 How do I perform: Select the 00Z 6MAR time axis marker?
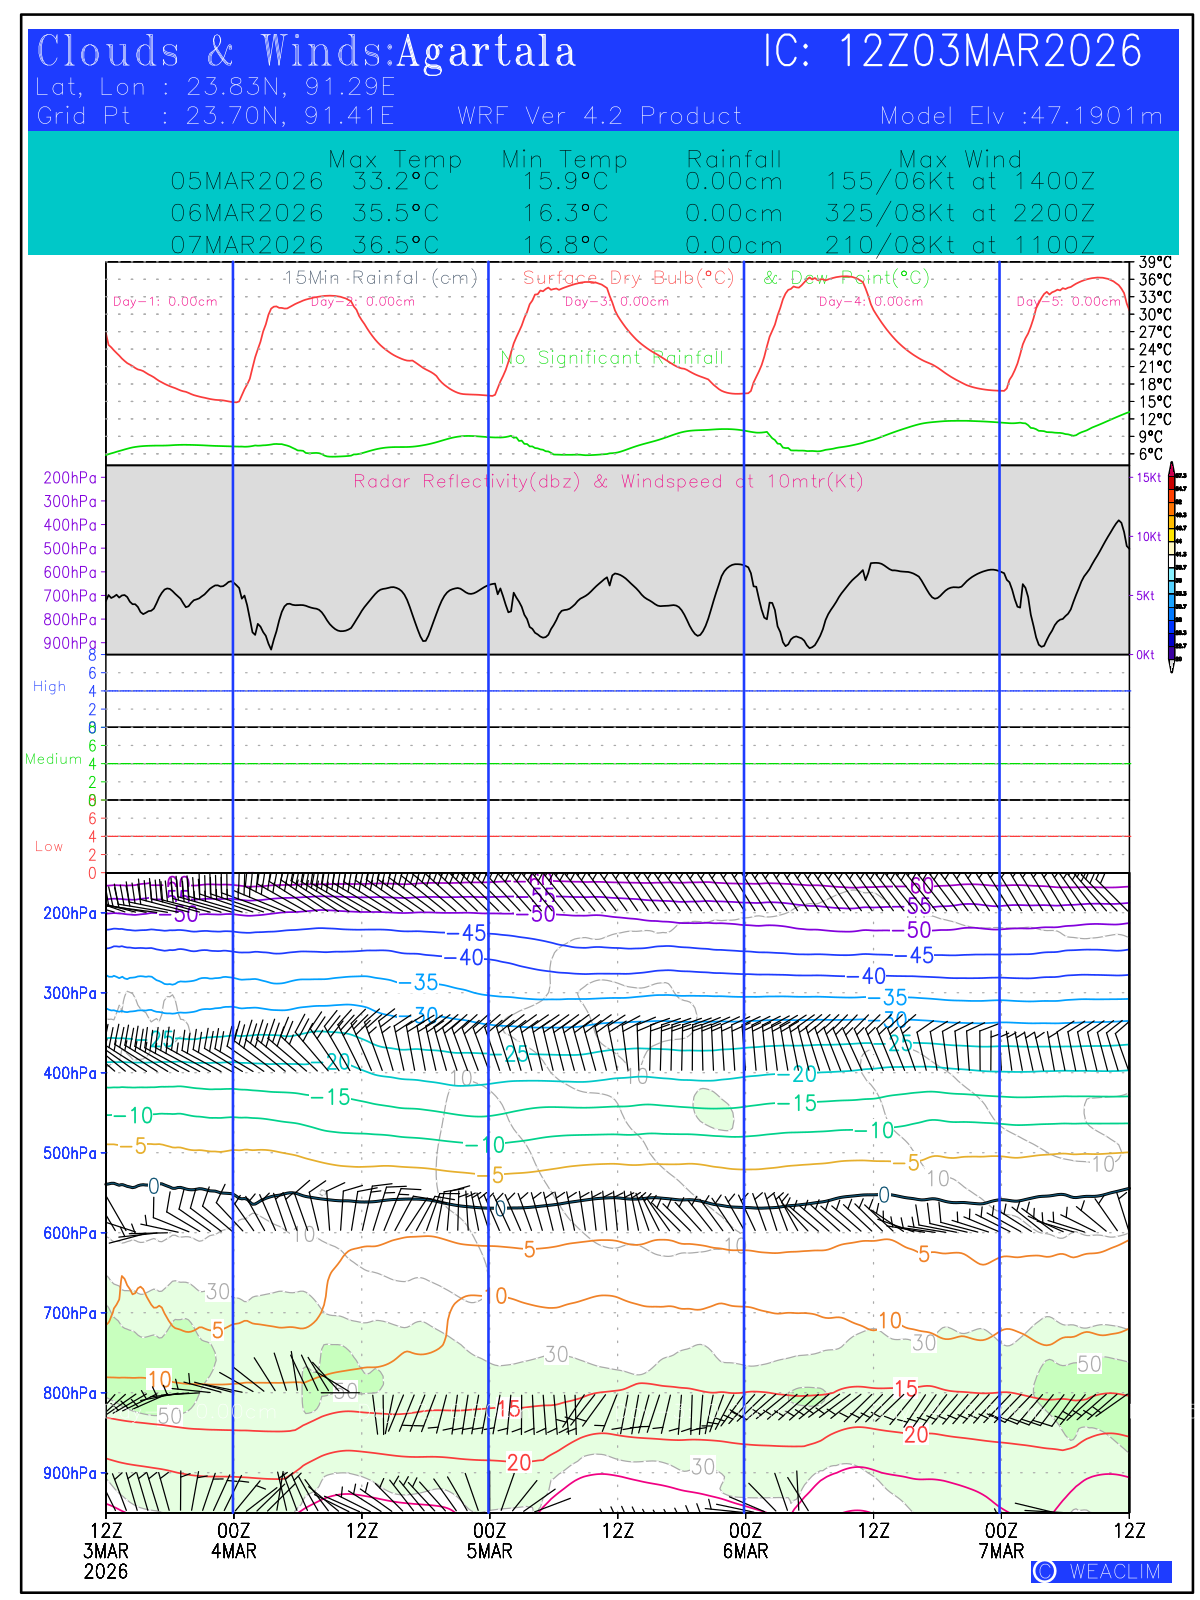[745, 1540]
